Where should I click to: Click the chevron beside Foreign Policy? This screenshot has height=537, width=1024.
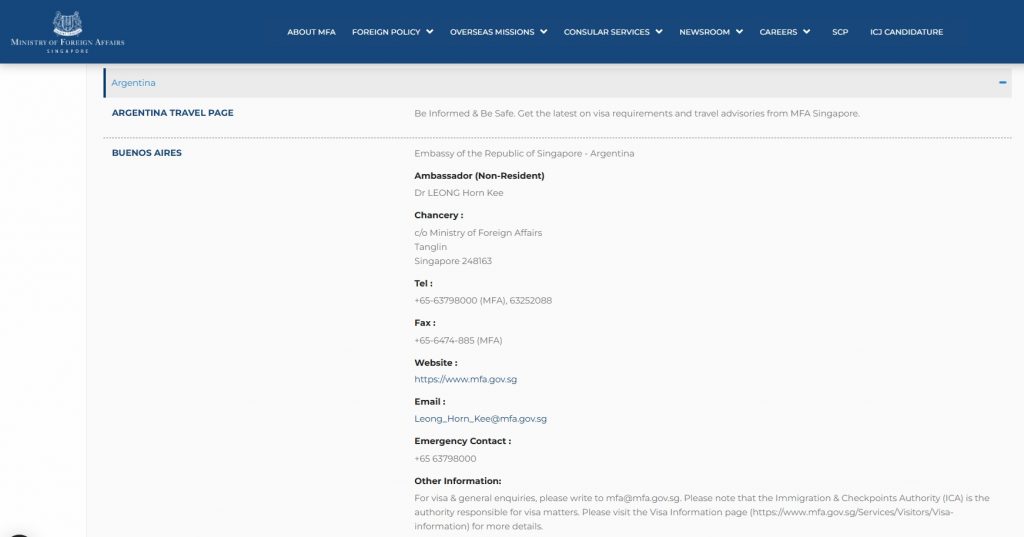[x=430, y=32]
